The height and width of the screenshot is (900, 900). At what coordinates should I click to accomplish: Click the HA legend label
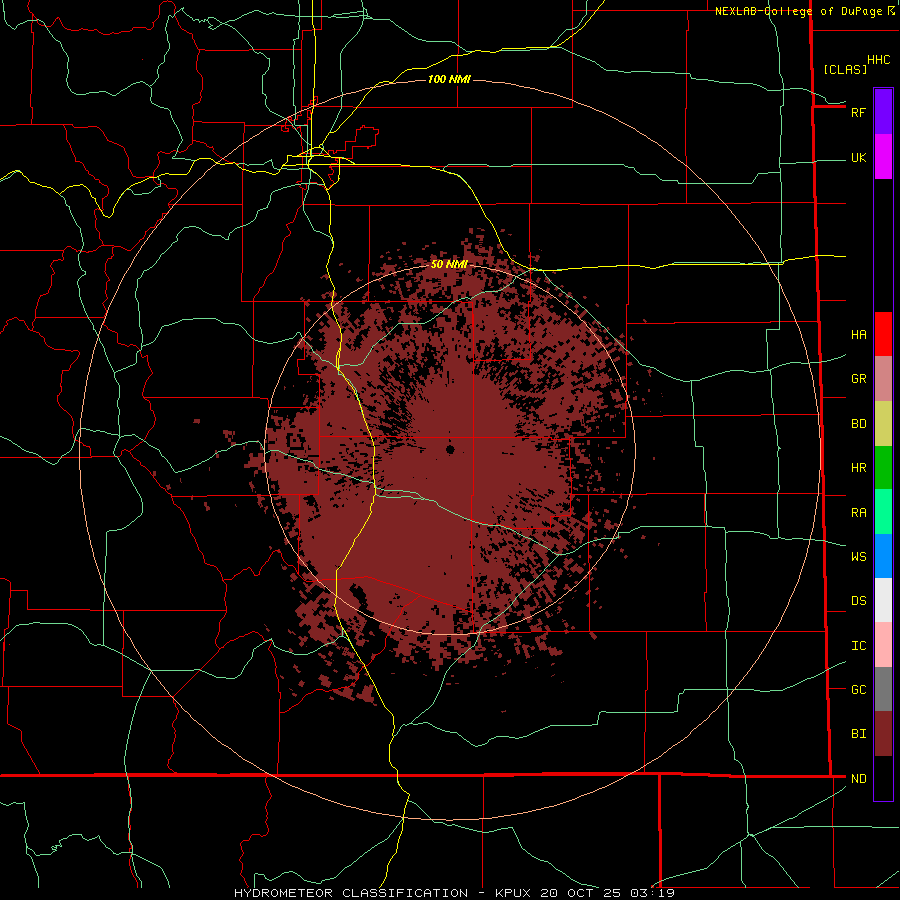click(858, 335)
